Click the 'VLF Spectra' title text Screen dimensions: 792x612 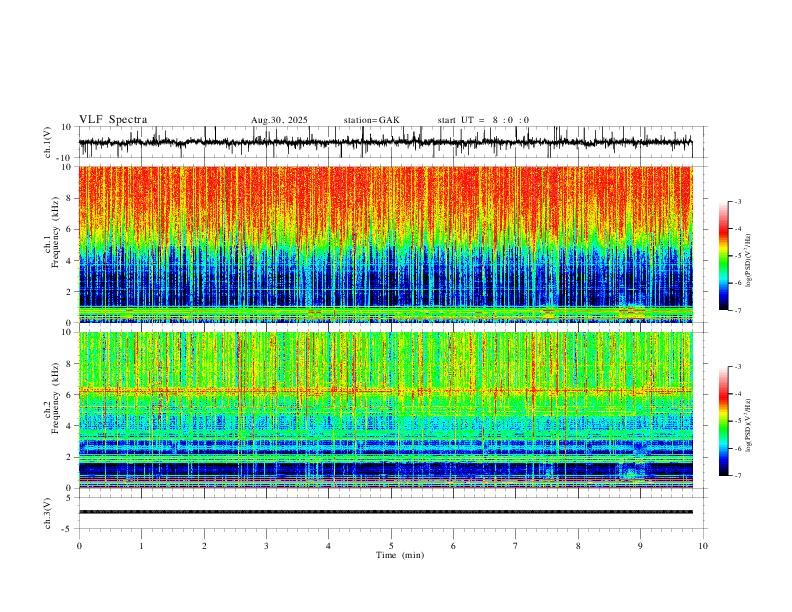113,120
